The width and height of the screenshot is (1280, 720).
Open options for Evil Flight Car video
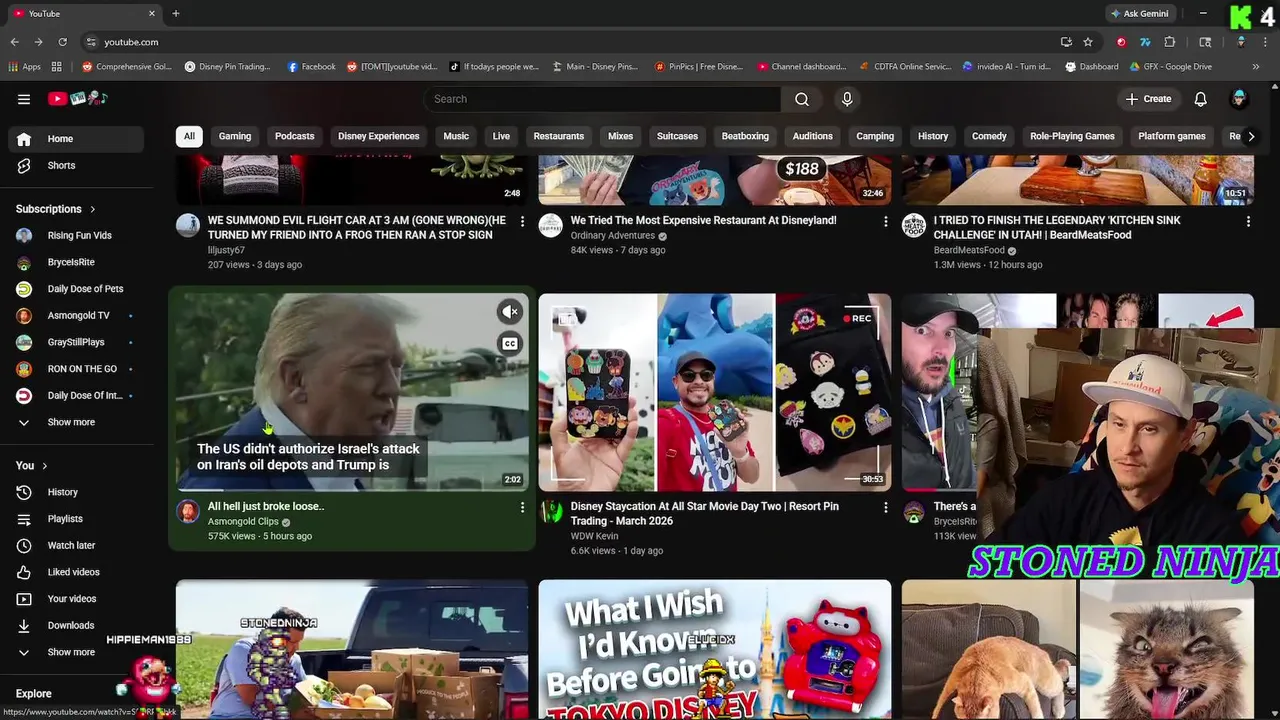pyautogui.click(x=522, y=222)
